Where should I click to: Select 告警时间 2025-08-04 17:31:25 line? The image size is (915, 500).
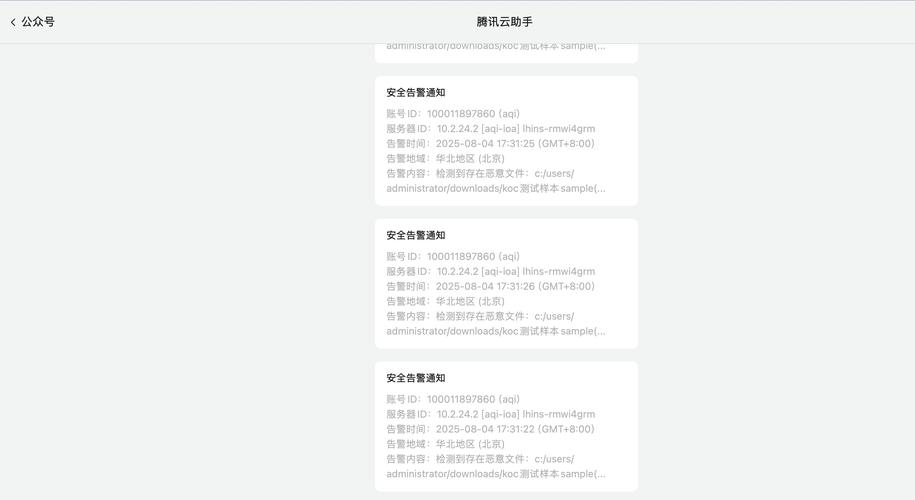tap(490, 144)
